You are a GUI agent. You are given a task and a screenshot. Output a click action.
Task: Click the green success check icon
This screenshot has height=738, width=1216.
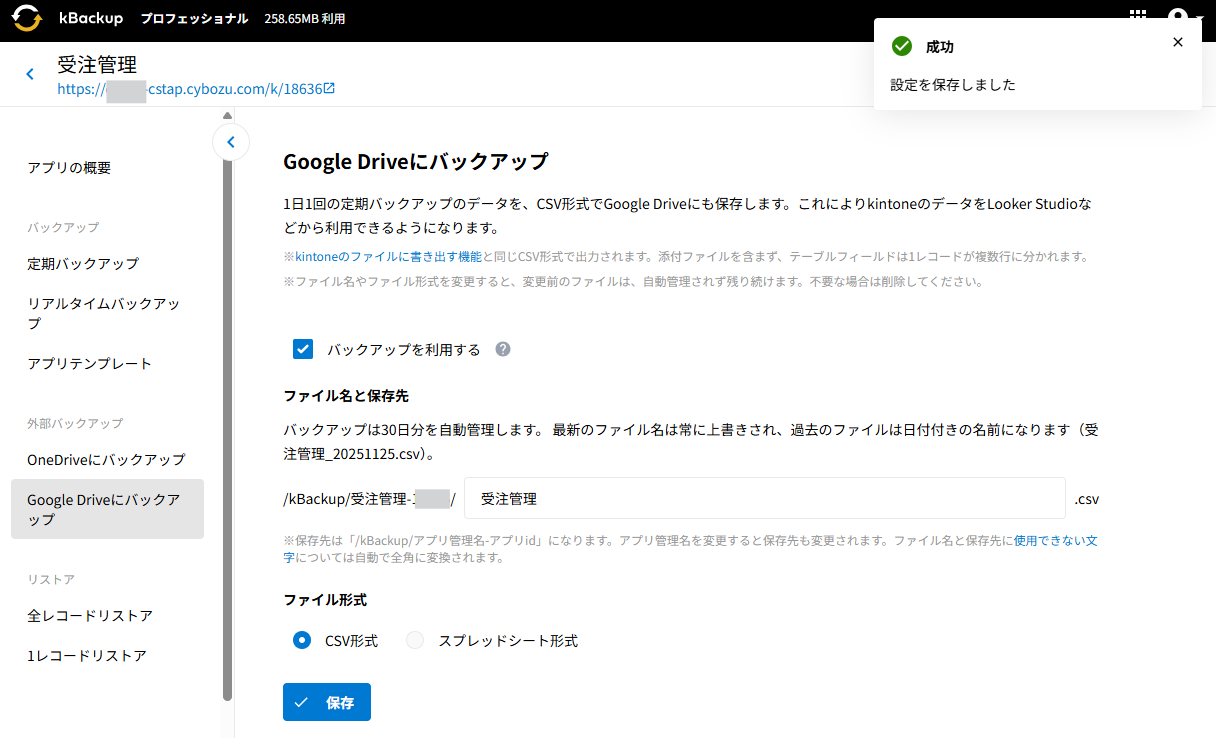point(902,46)
